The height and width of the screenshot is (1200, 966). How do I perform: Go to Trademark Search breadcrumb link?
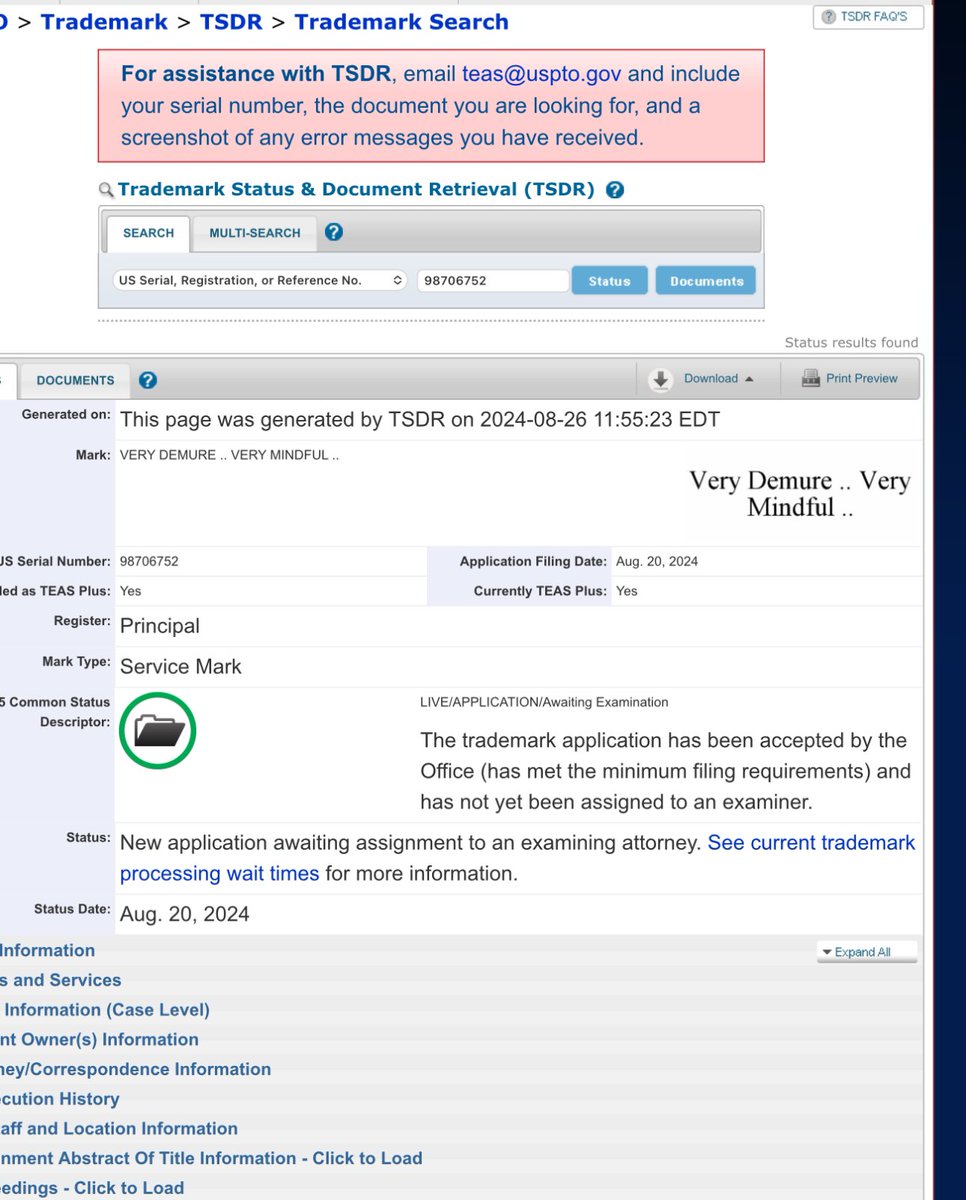pyautogui.click(x=401, y=22)
